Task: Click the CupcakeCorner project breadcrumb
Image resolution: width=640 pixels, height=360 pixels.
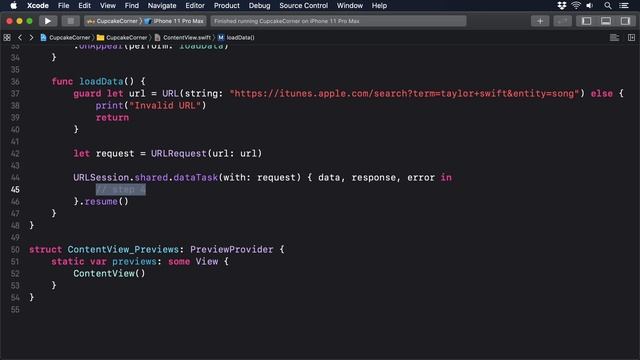Action: click(65, 38)
